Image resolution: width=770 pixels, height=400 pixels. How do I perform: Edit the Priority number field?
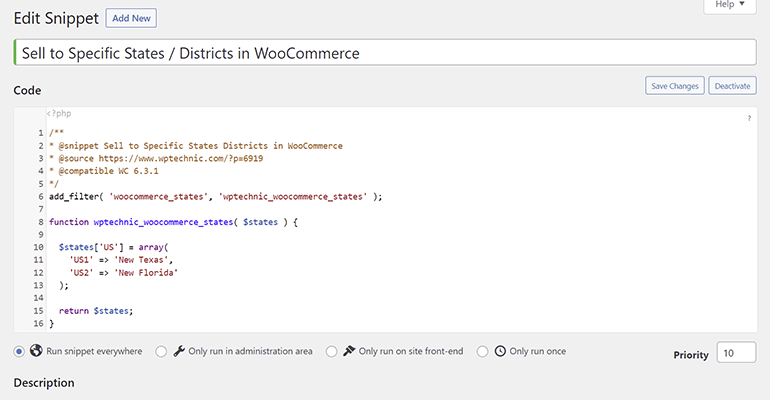point(736,352)
